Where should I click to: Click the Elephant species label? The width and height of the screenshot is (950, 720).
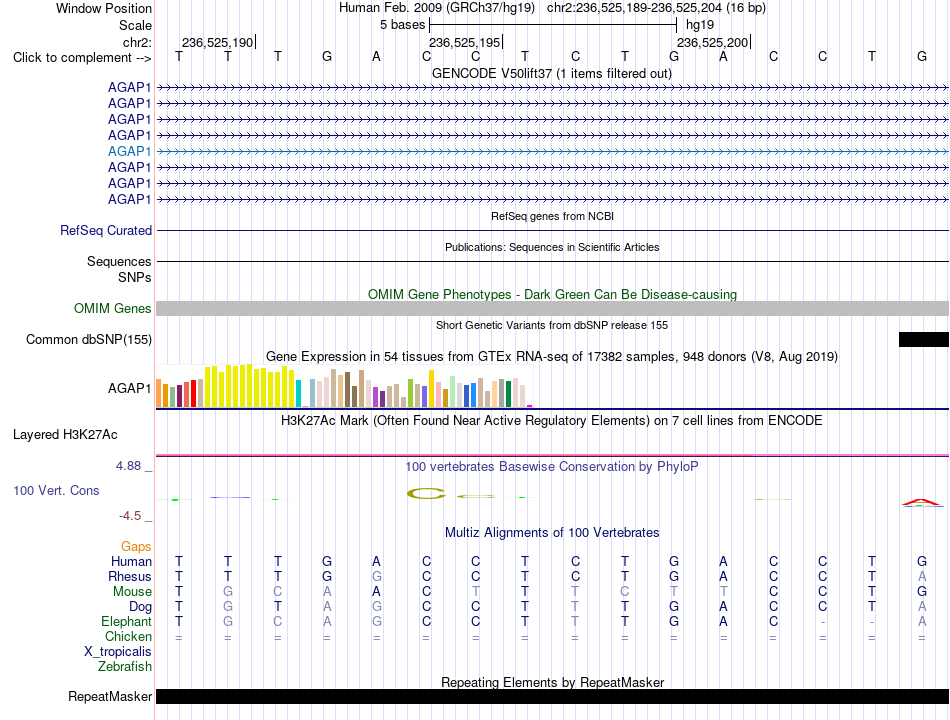[x=126, y=622]
